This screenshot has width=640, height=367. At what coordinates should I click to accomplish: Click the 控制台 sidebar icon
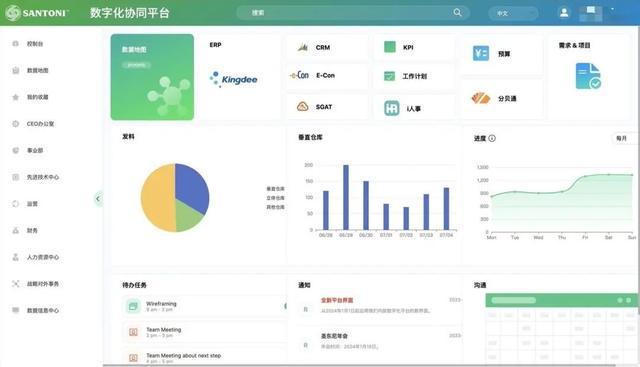click(16, 44)
